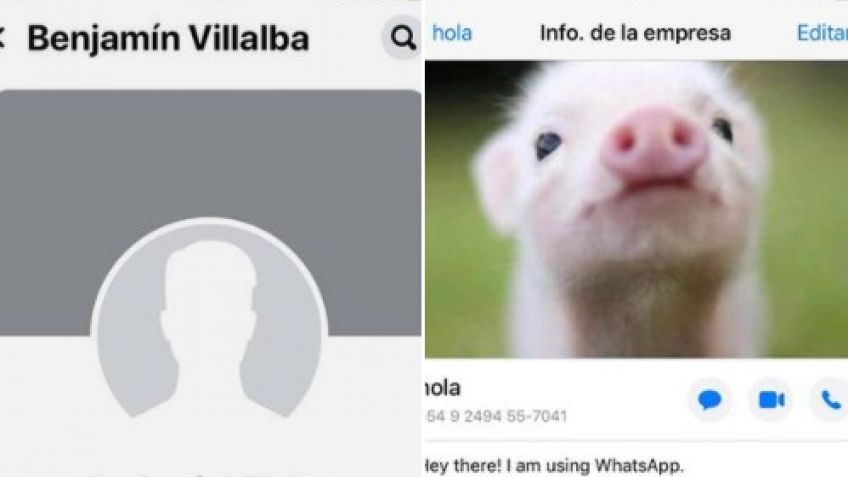Open search with the magnifying glass icon

click(402, 38)
